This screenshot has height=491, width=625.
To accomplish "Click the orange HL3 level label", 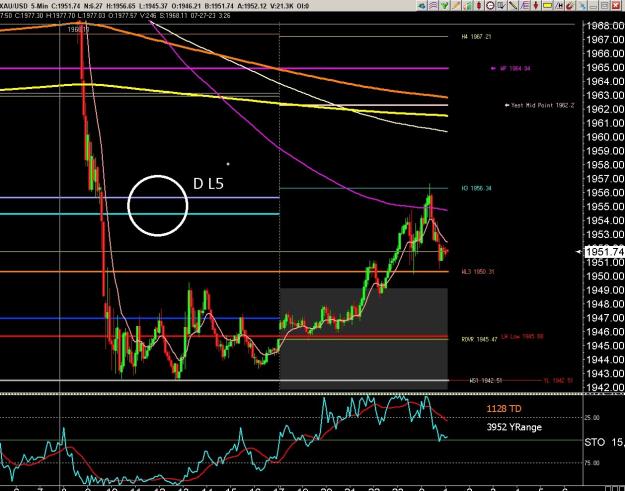I will [x=478, y=272].
